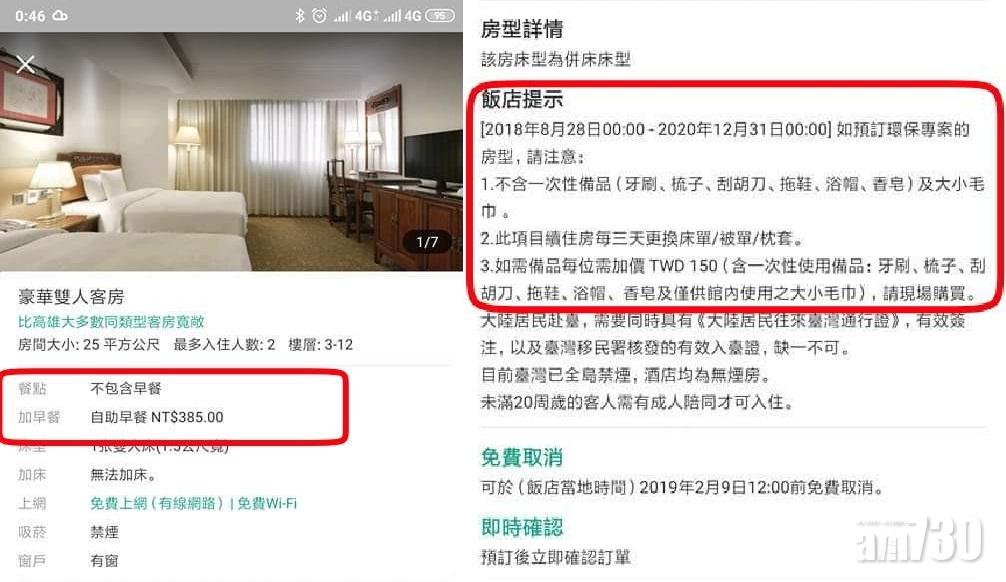Open the 免費取消 section heading
Image resolution: width=1006 pixels, height=582 pixels.
click(522, 457)
